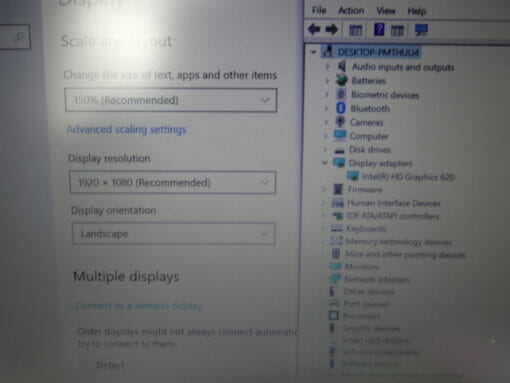Click the Print queues printer icon

coord(334,303)
